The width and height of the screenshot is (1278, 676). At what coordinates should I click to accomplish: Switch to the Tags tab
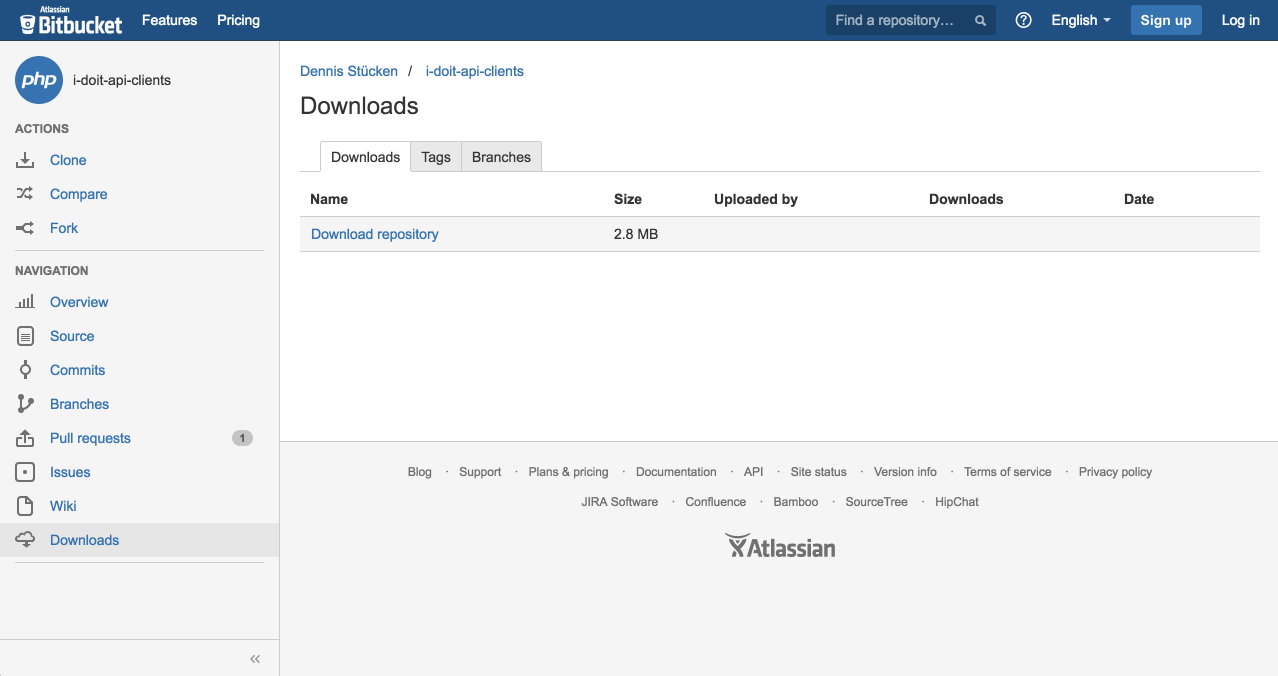436,157
